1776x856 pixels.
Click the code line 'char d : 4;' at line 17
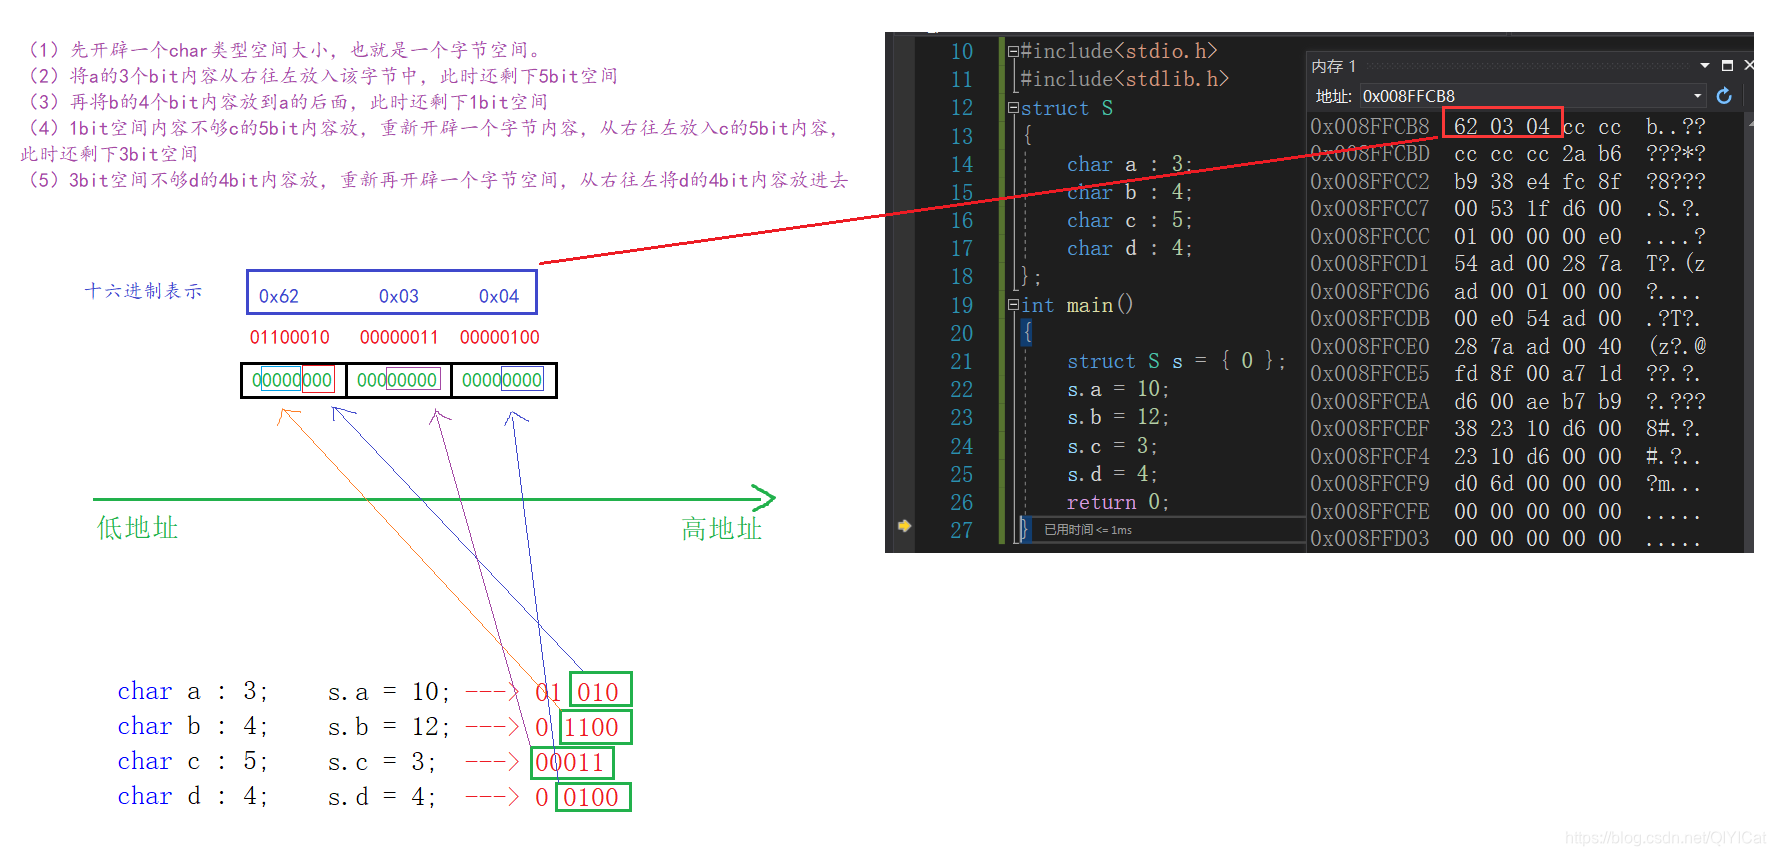click(x=1129, y=248)
